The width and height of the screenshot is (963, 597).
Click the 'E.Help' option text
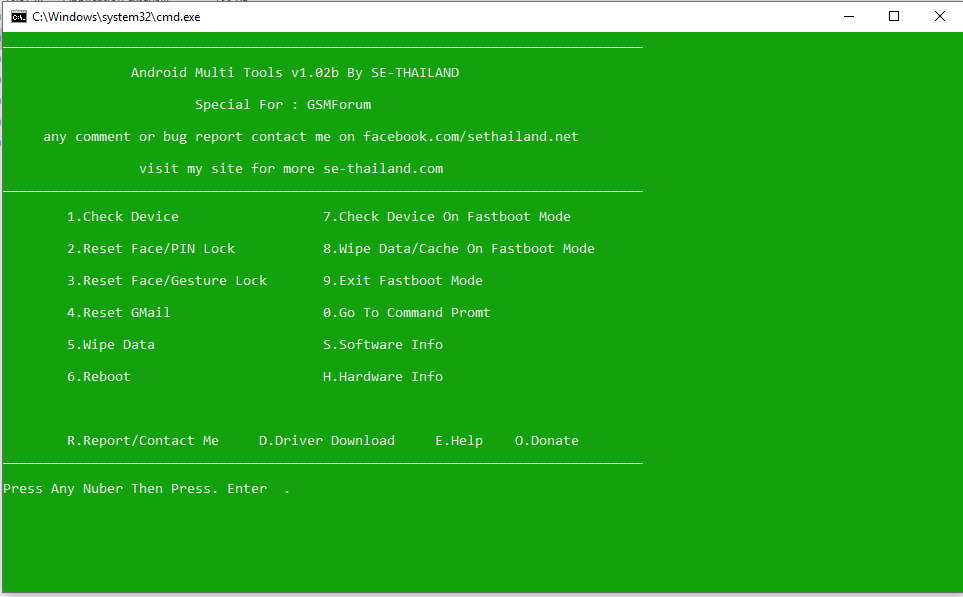[x=459, y=441]
